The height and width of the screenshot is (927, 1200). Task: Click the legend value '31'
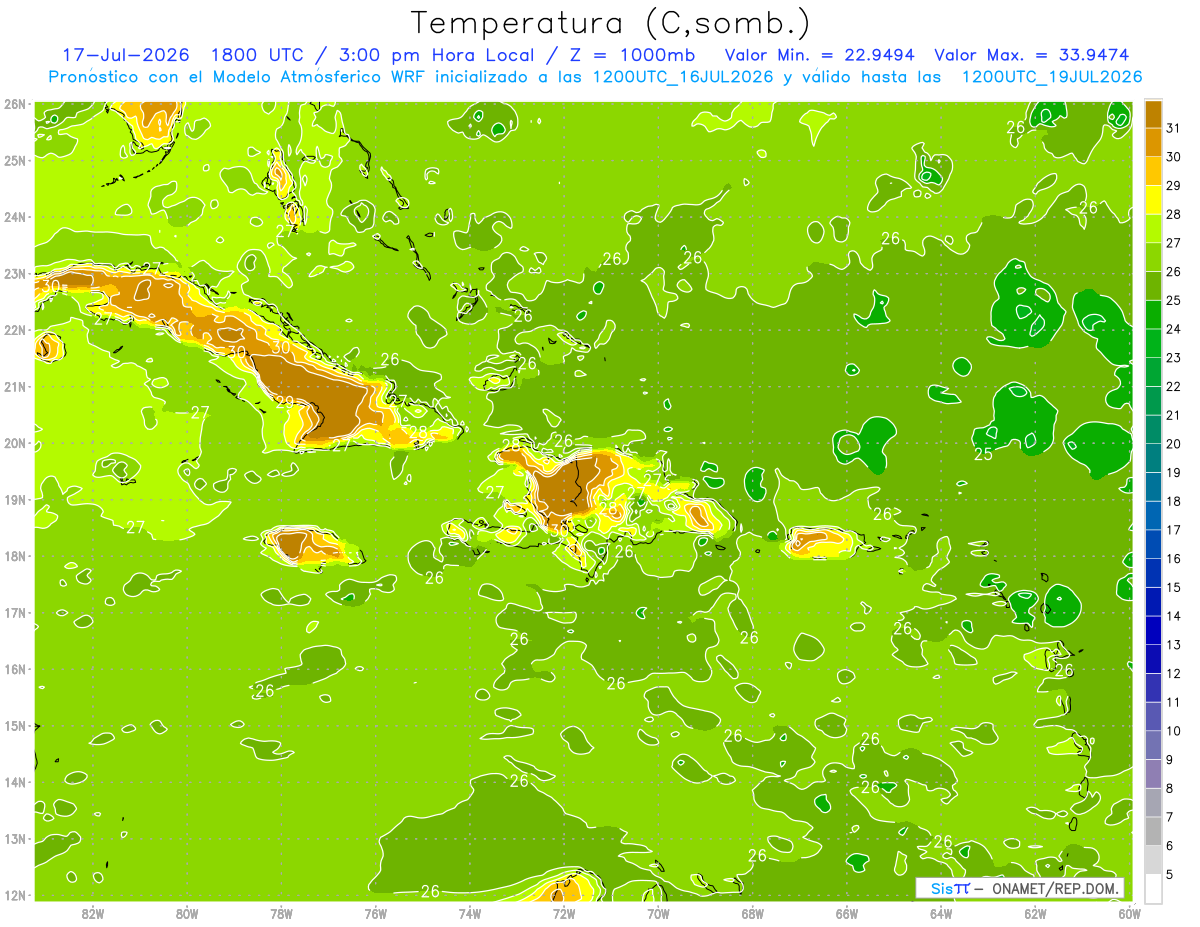coord(1173,128)
